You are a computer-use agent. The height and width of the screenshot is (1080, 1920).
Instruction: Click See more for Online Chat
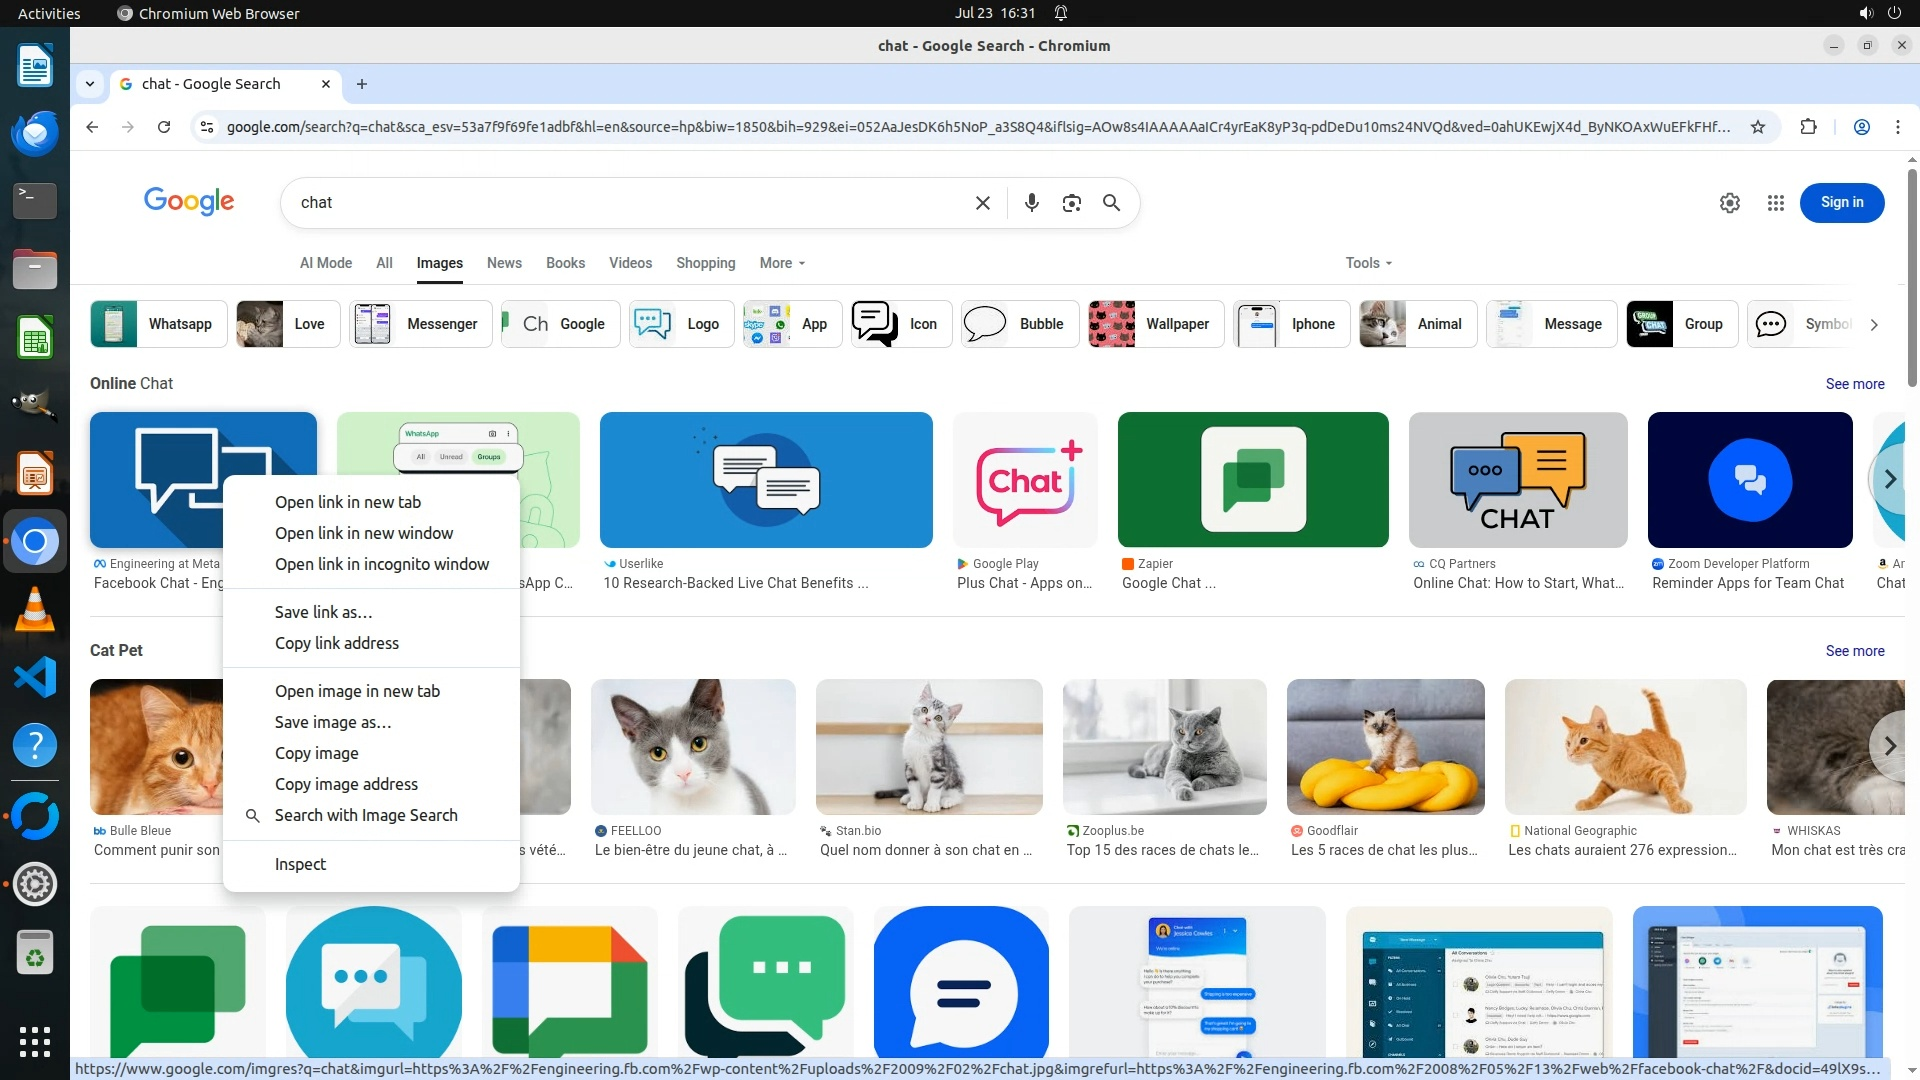click(1854, 384)
